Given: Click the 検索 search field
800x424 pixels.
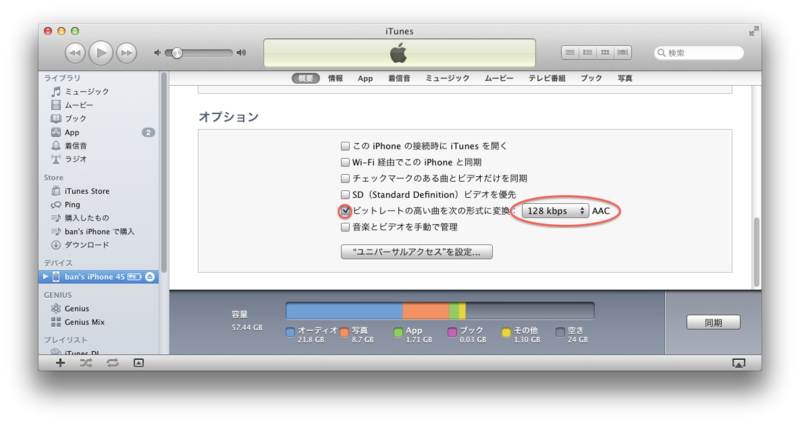Looking at the screenshot, I should pos(699,53).
